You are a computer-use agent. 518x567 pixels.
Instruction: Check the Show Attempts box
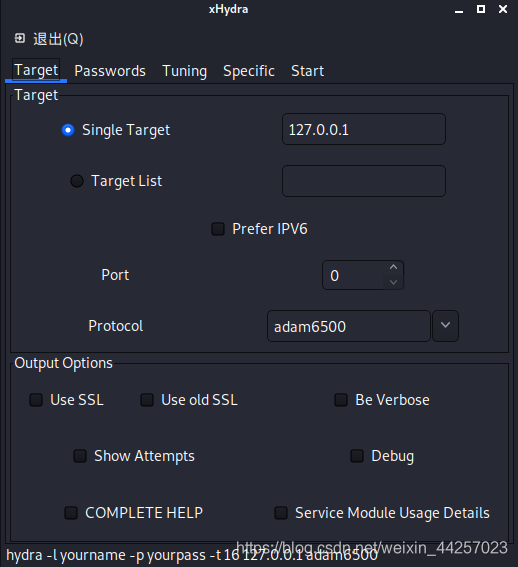point(80,456)
